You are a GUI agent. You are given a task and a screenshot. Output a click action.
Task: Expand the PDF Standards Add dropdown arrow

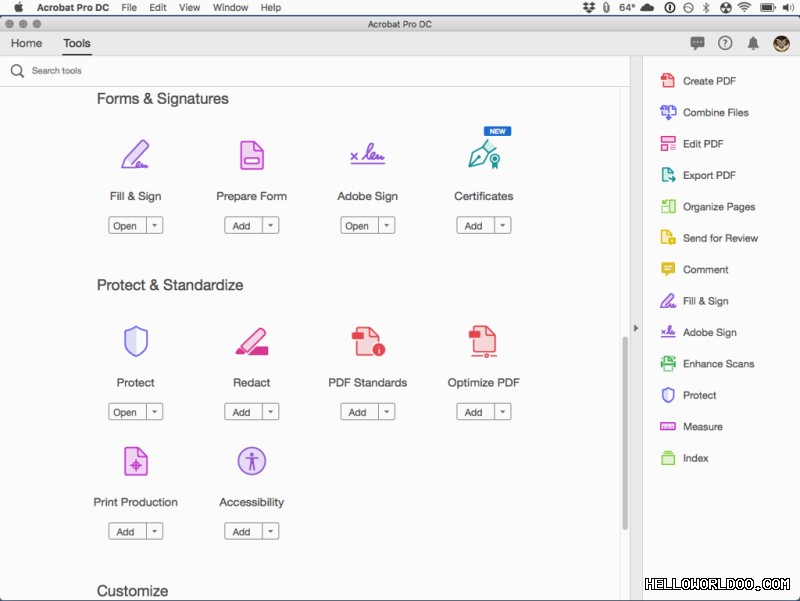pos(387,411)
